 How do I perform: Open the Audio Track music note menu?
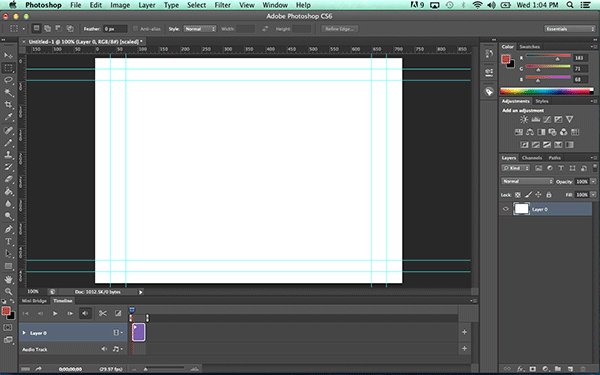(x=117, y=349)
